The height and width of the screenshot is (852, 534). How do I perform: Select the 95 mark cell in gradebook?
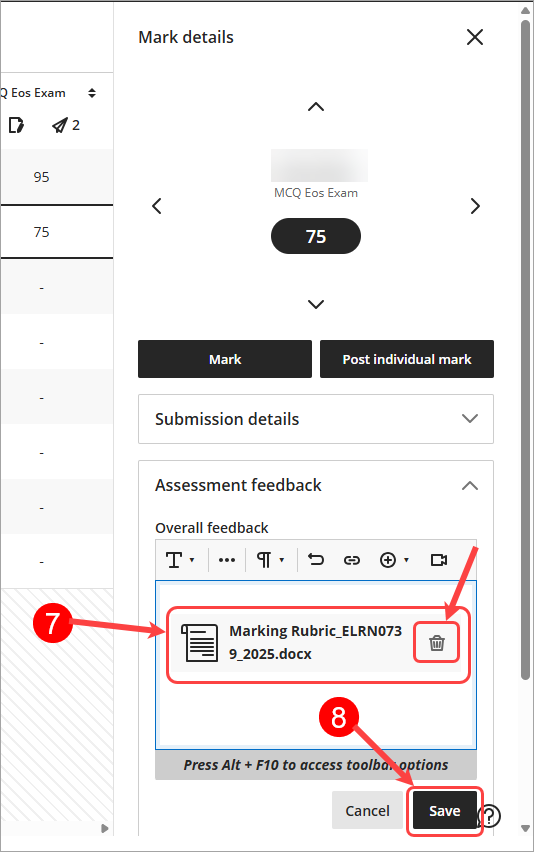click(41, 177)
